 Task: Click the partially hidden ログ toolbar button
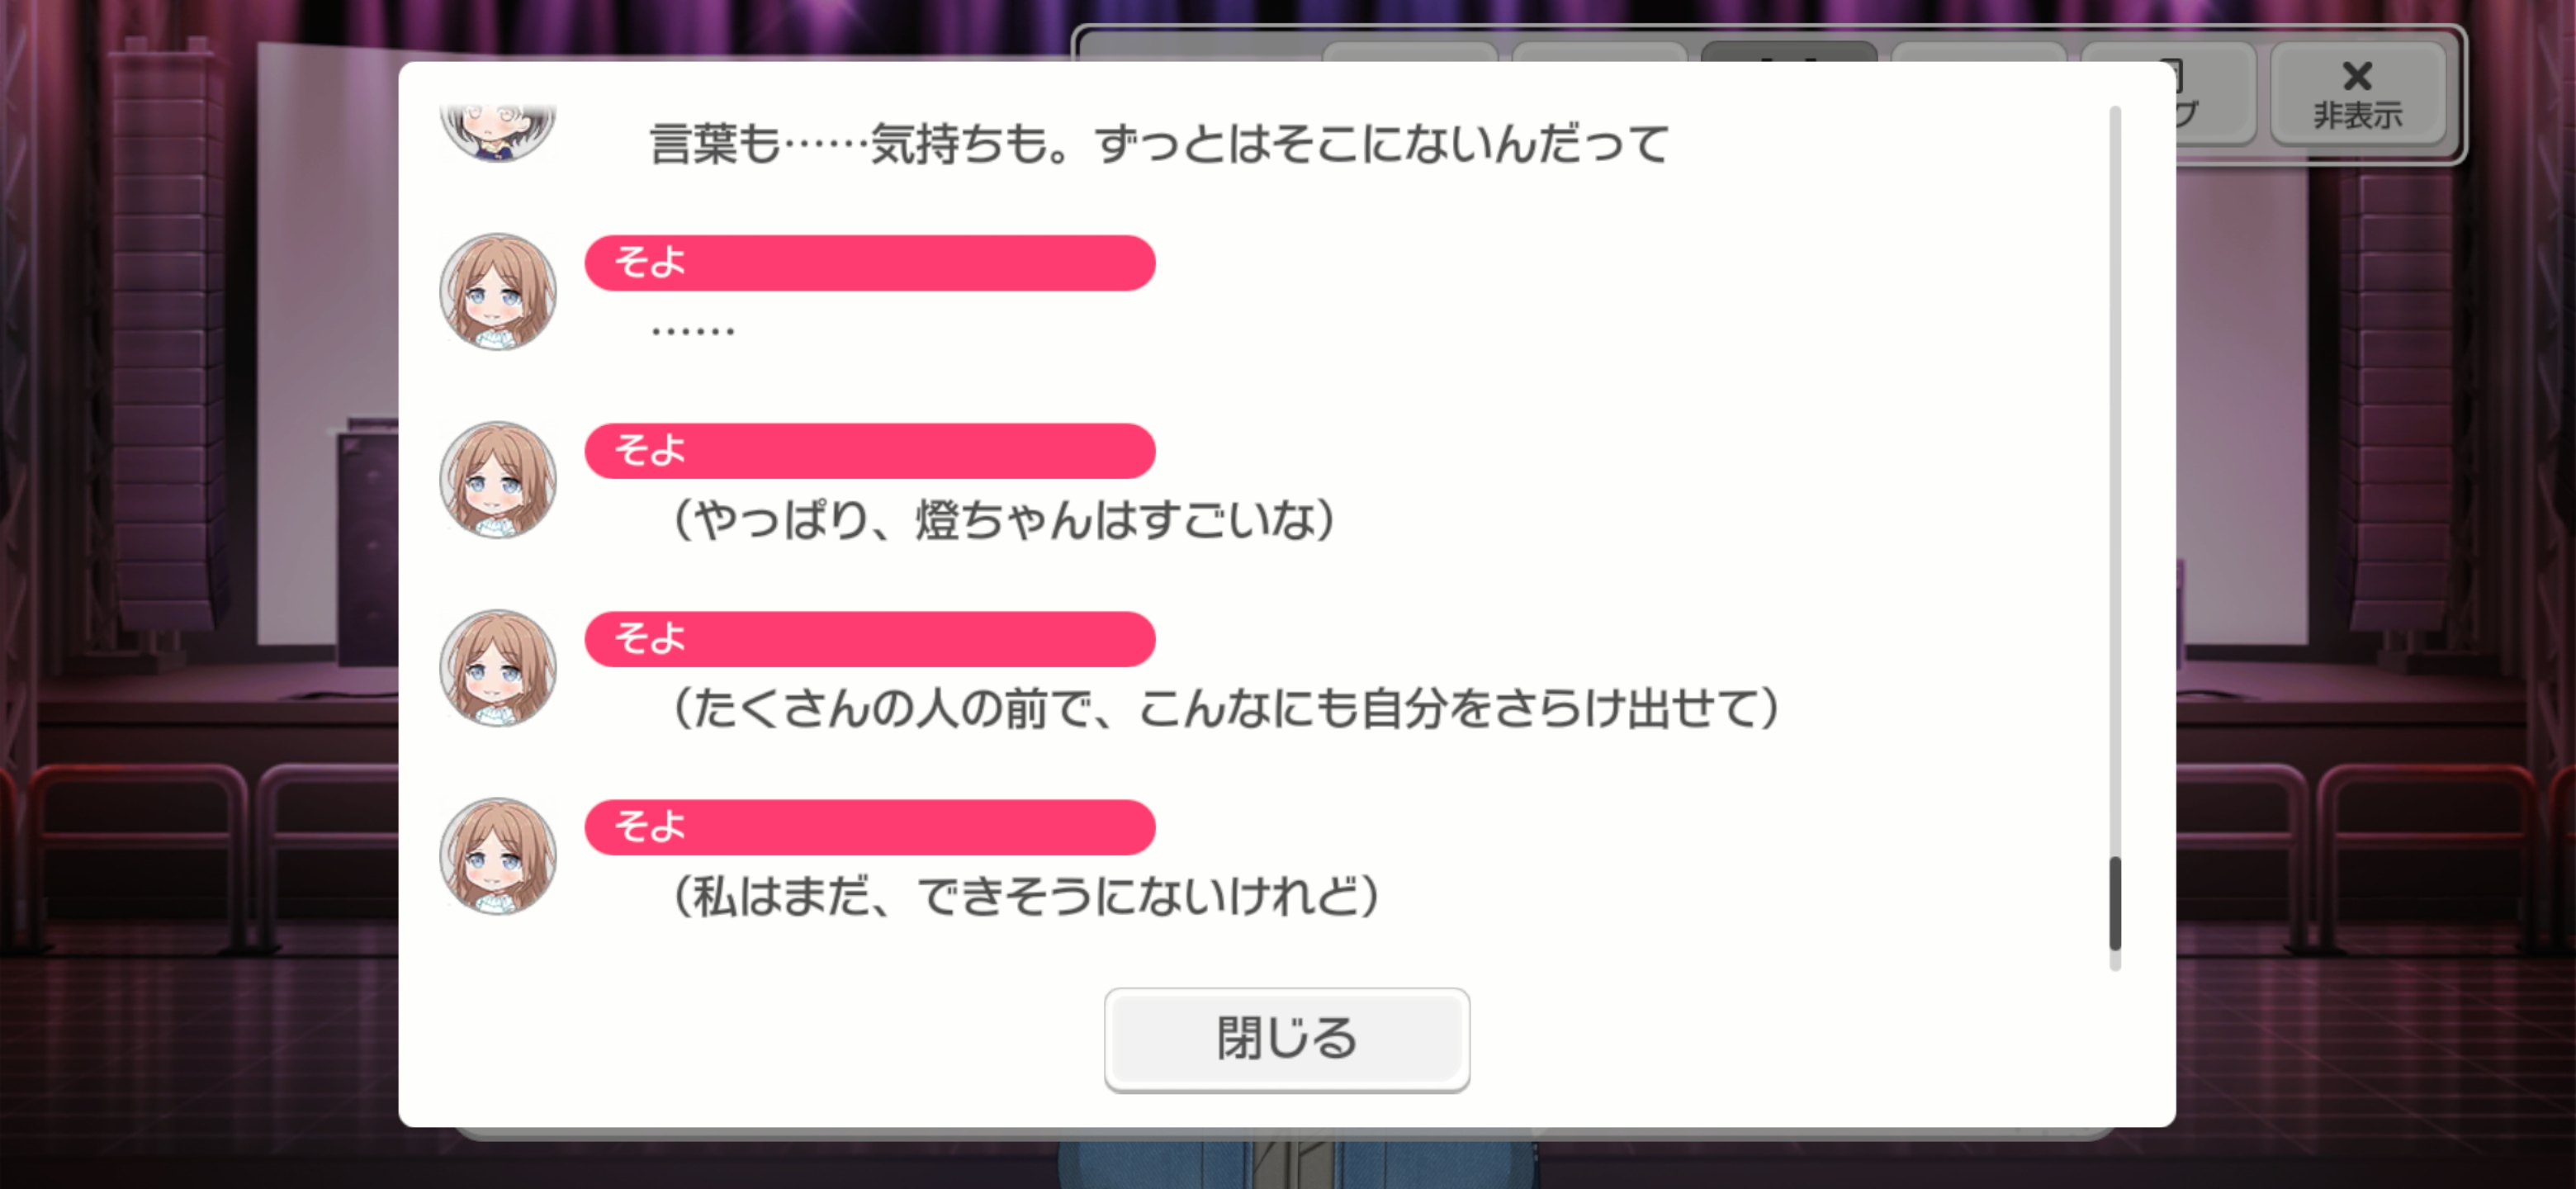pos(2215,95)
